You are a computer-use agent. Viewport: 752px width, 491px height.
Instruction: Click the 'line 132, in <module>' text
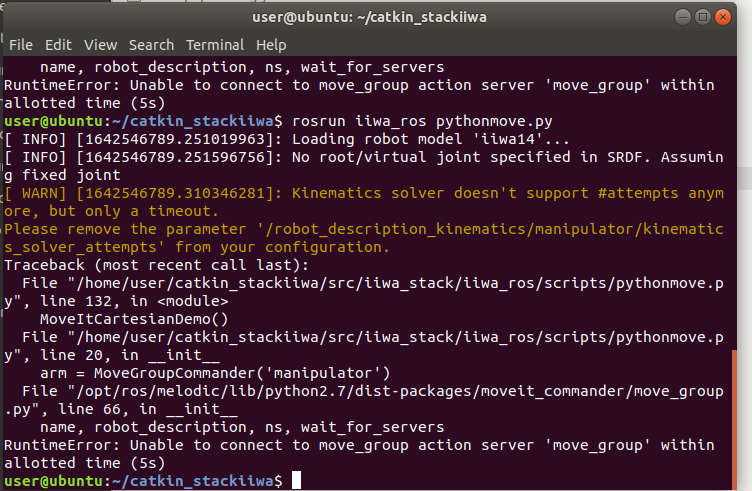[134, 301]
